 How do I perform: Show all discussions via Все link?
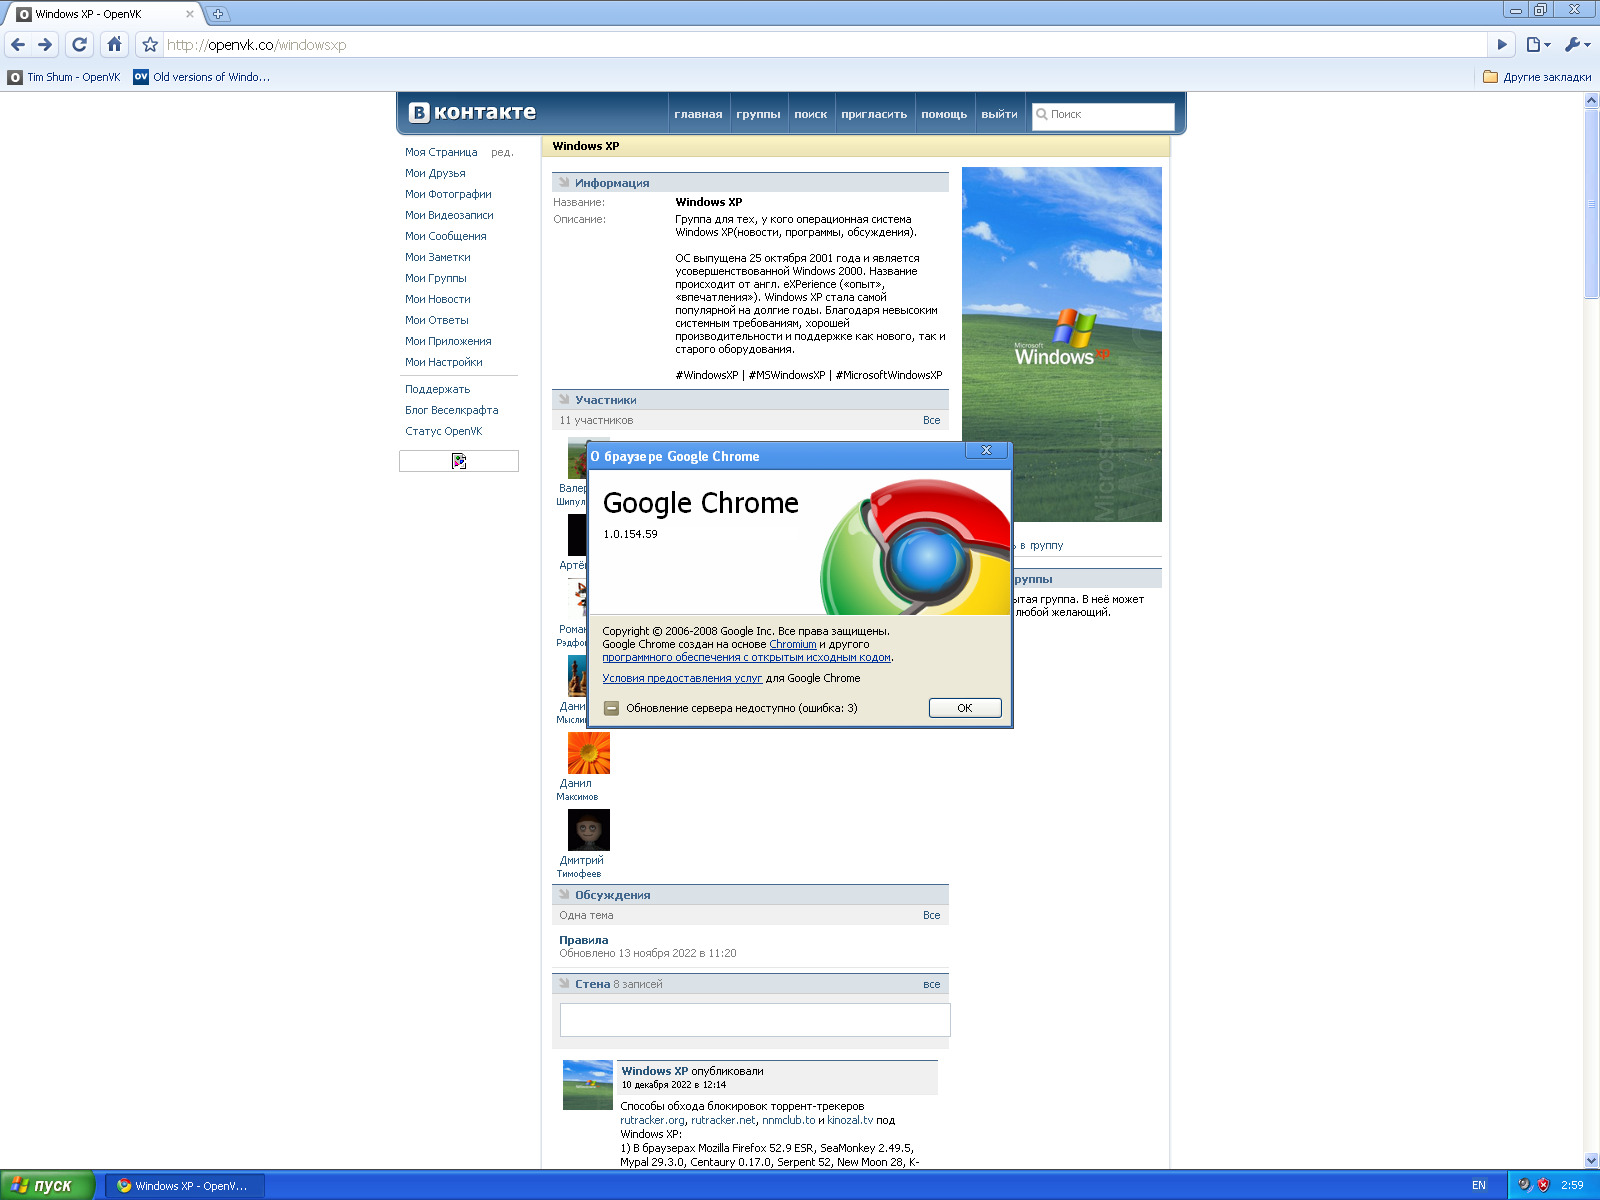pyautogui.click(x=931, y=915)
